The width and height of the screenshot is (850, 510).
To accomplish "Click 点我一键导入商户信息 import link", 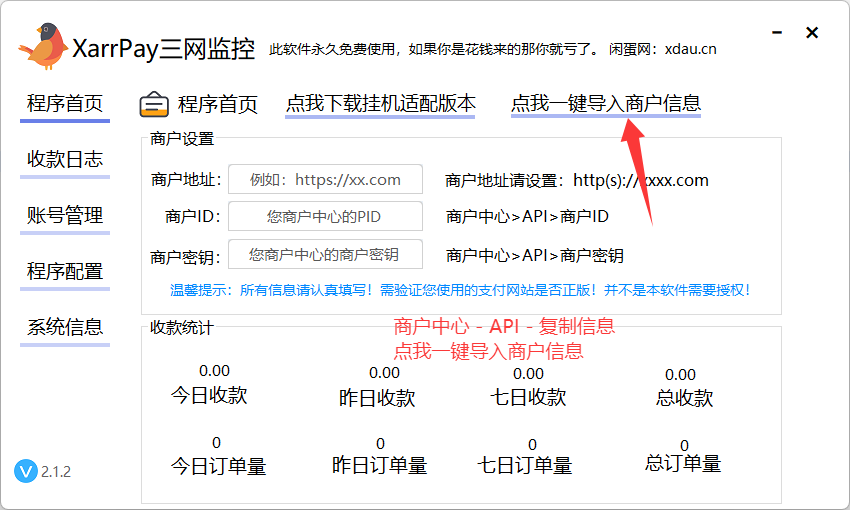I will 605,103.
